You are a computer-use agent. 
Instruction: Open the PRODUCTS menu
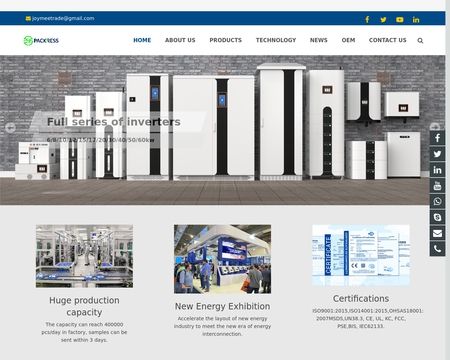pyautogui.click(x=226, y=40)
